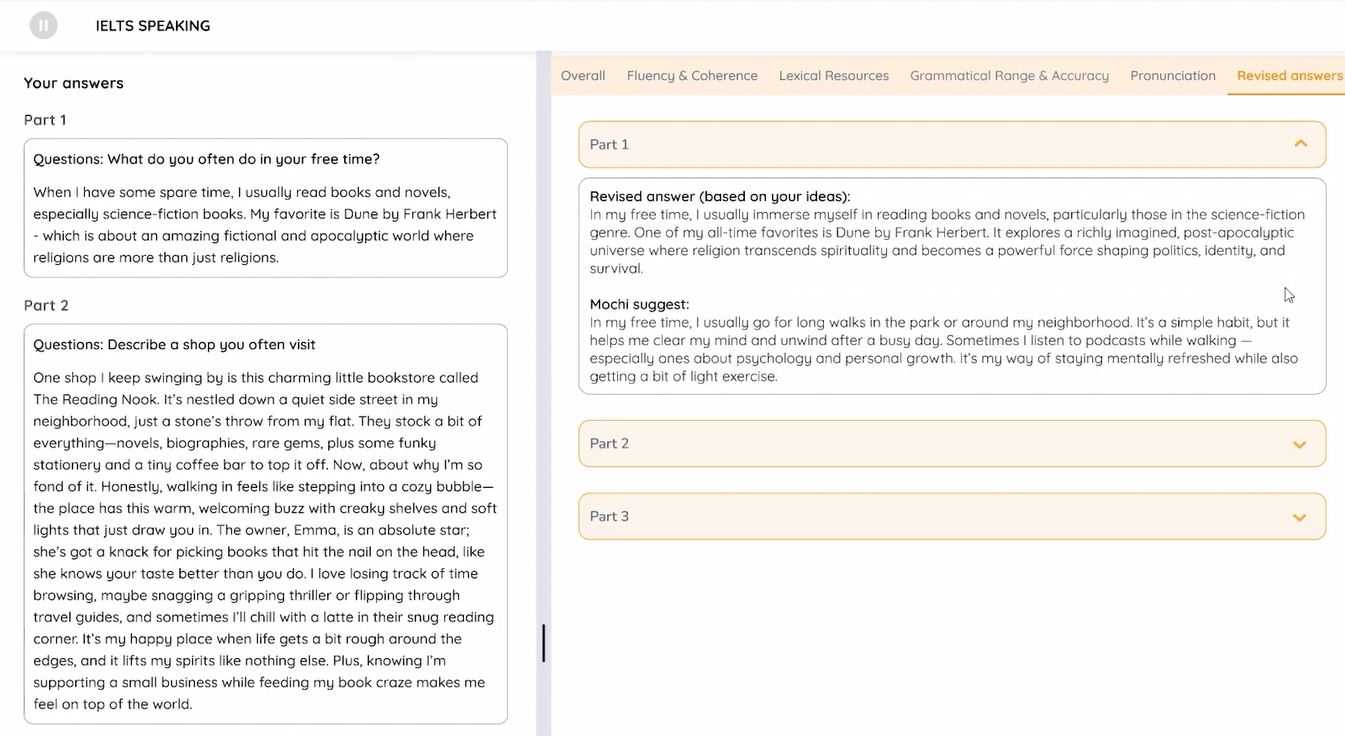Switch to Fluency & Coherence tab
Screen dimensions: 1345x736
click(692, 75)
